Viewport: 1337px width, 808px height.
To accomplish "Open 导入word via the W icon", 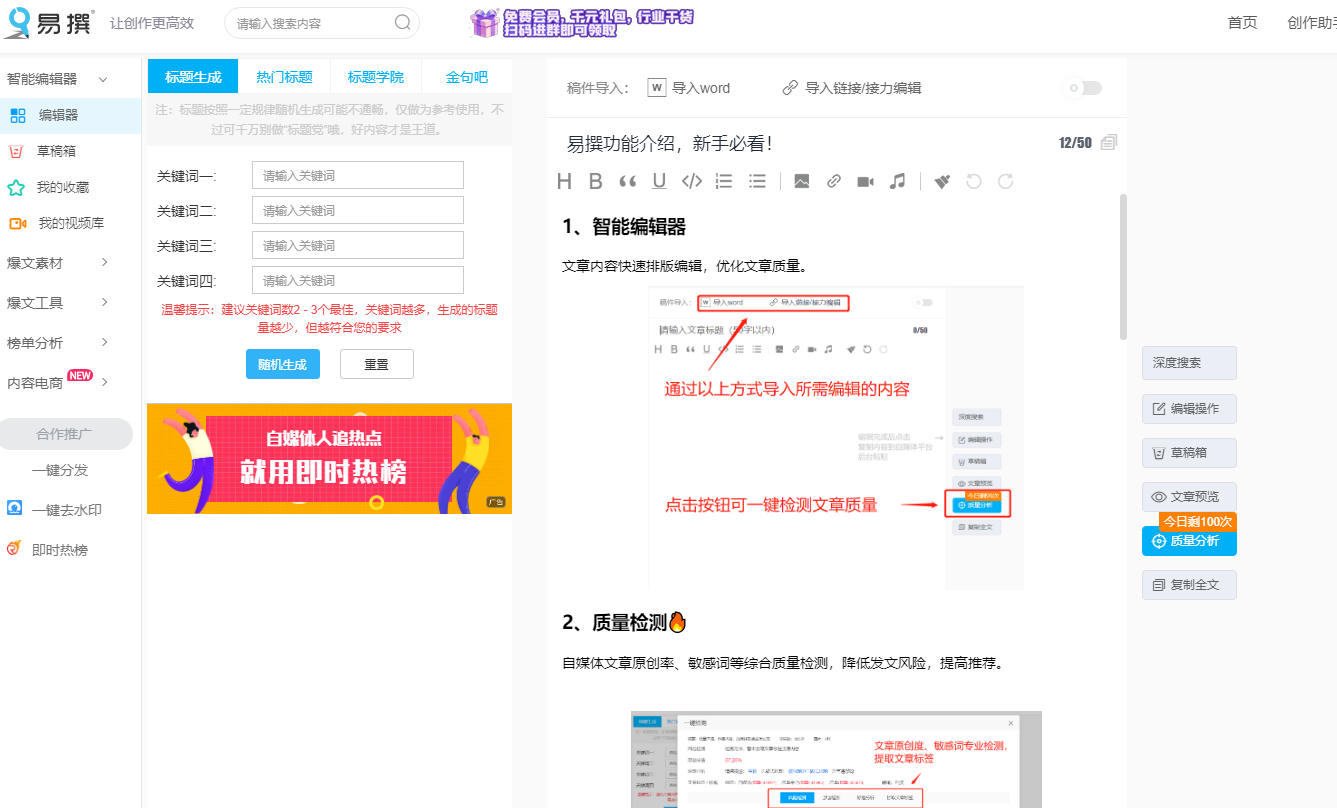I will pos(656,87).
